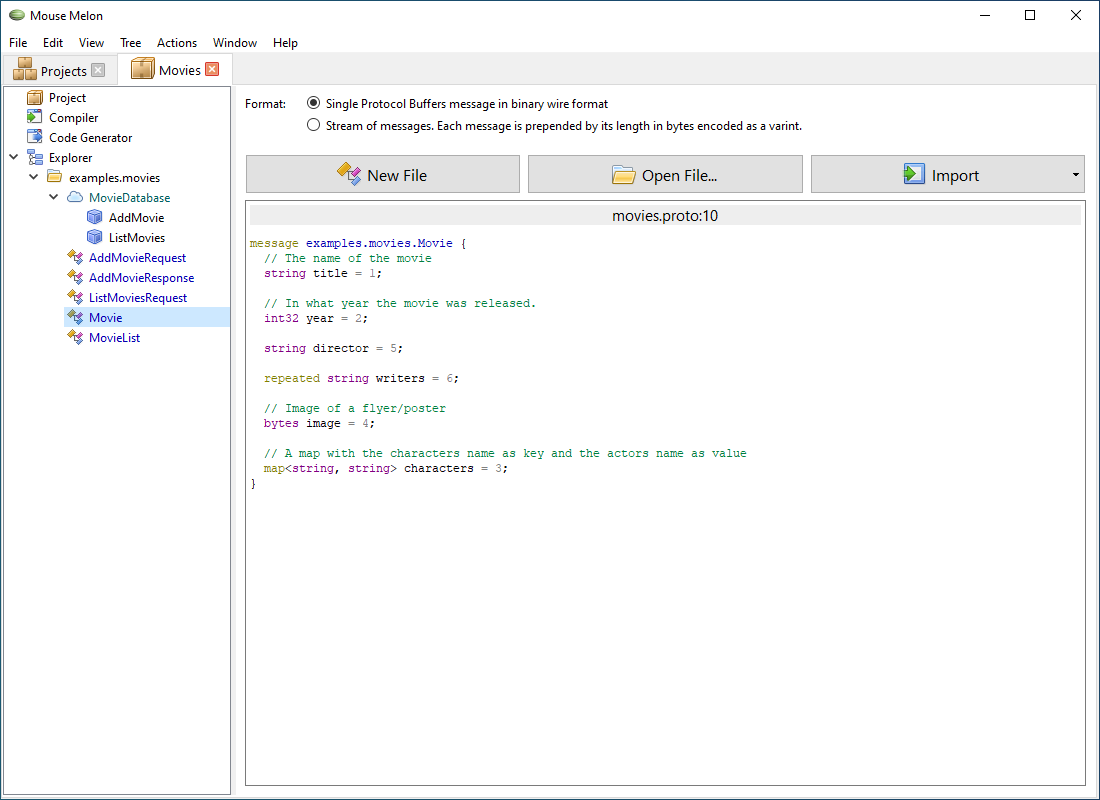This screenshot has height=800, width=1100.
Task: Click the ListMovies method cube icon
Action: click(x=94, y=237)
